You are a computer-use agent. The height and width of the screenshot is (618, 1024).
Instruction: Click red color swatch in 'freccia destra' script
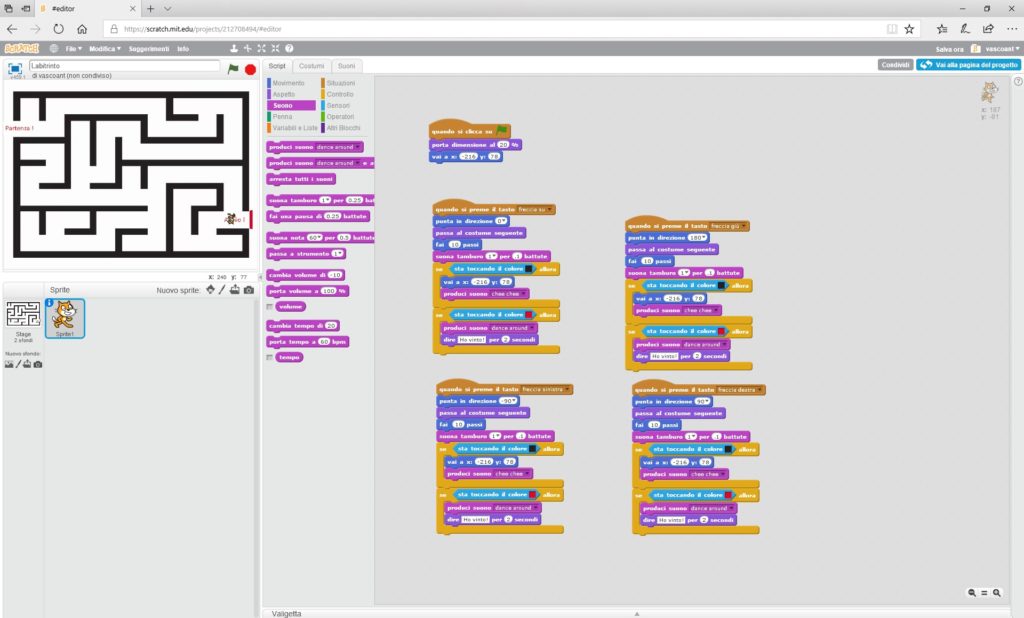tap(728, 495)
